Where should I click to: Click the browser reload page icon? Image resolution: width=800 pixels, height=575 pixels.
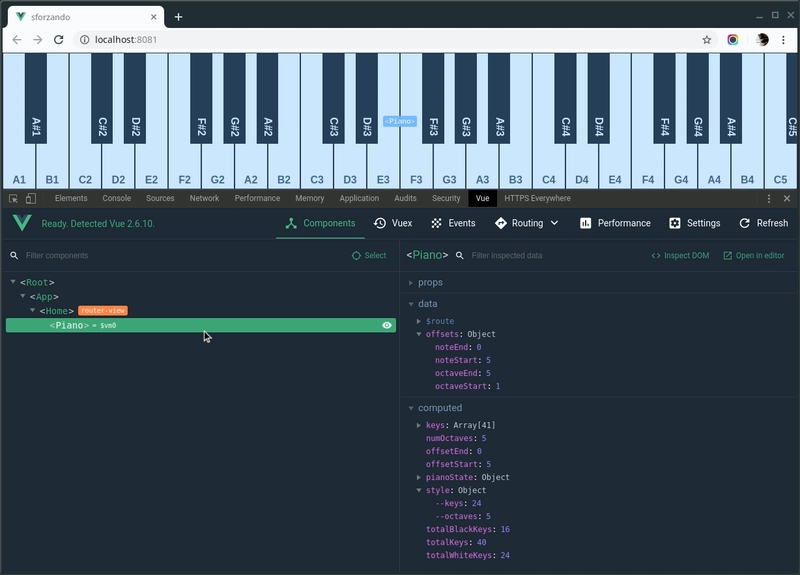(59, 40)
